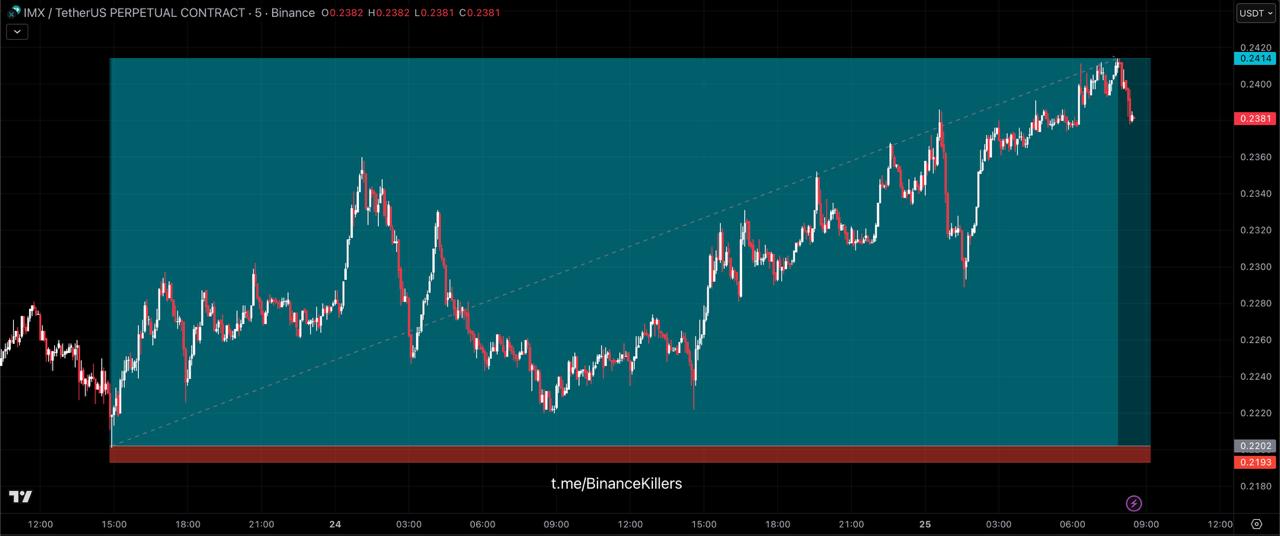Select the gray 0.2202 entry price label
The height and width of the screenshot is (536, 1280).
[x=1255, y=446]
